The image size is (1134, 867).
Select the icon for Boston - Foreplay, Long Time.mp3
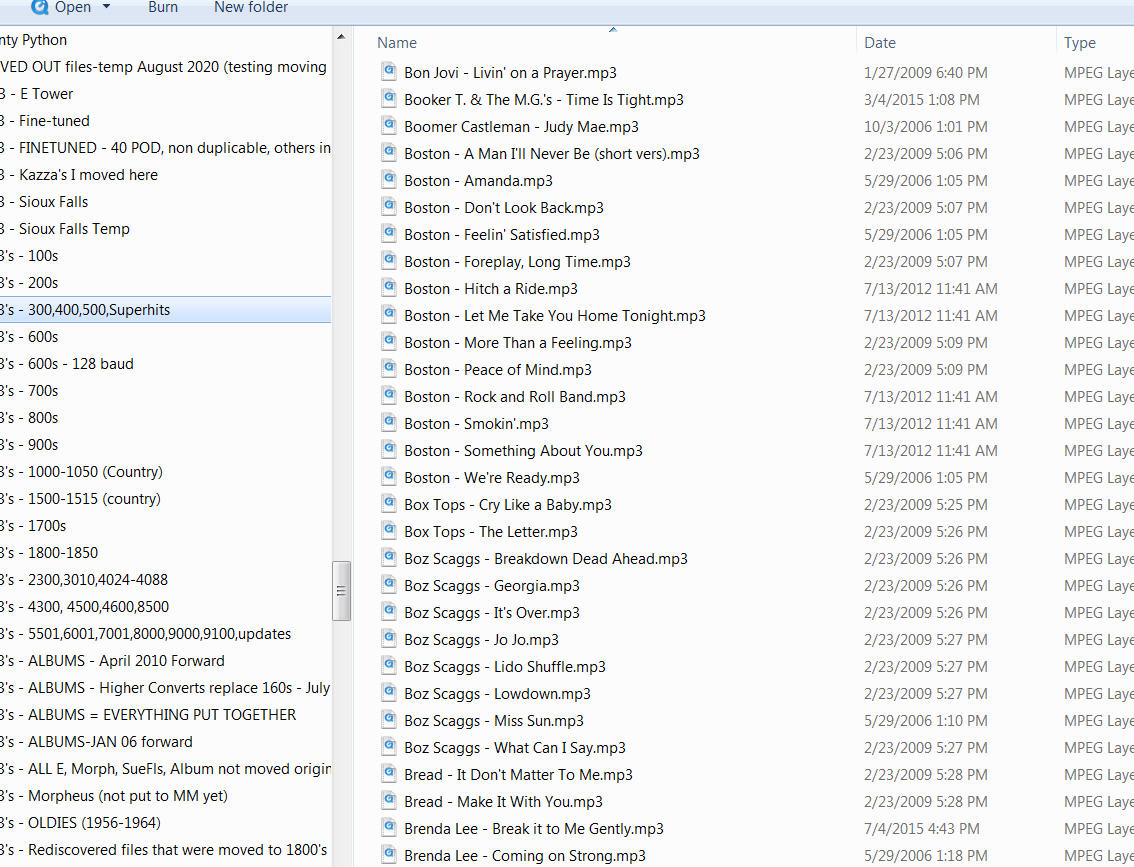[388, 260]
